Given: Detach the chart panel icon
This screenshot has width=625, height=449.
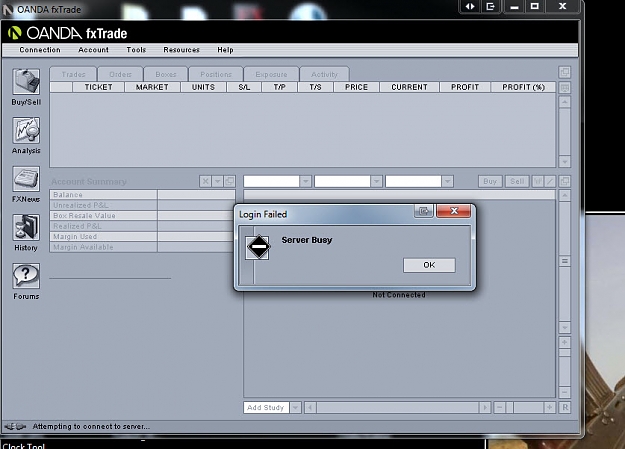Looking at the screenshot, I should coord(565,181).
